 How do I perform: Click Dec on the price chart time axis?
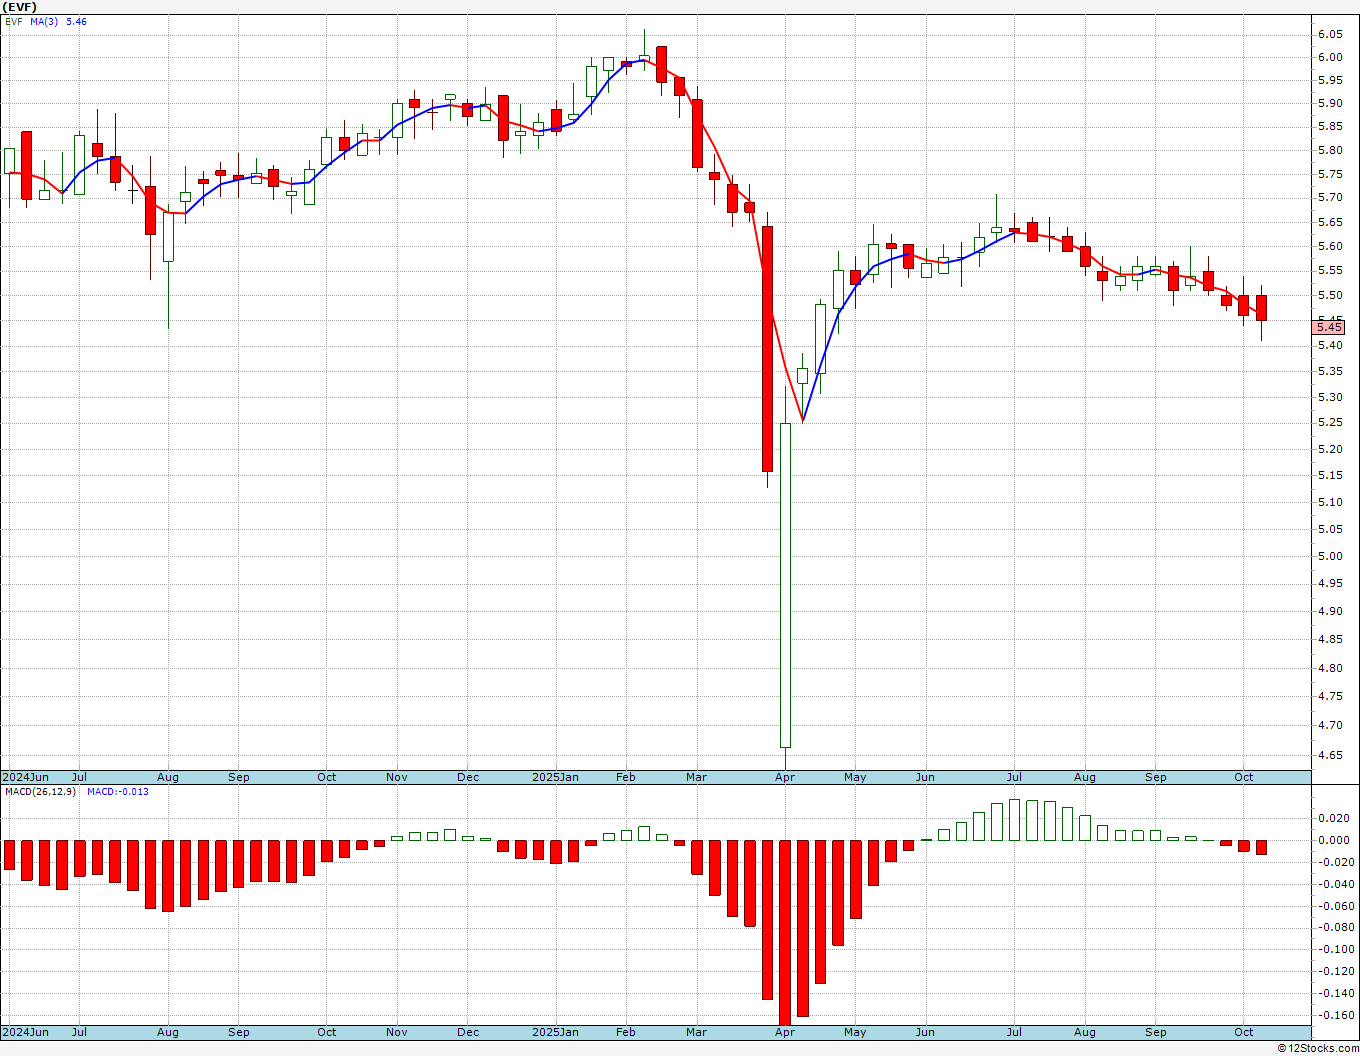(468, 777)
